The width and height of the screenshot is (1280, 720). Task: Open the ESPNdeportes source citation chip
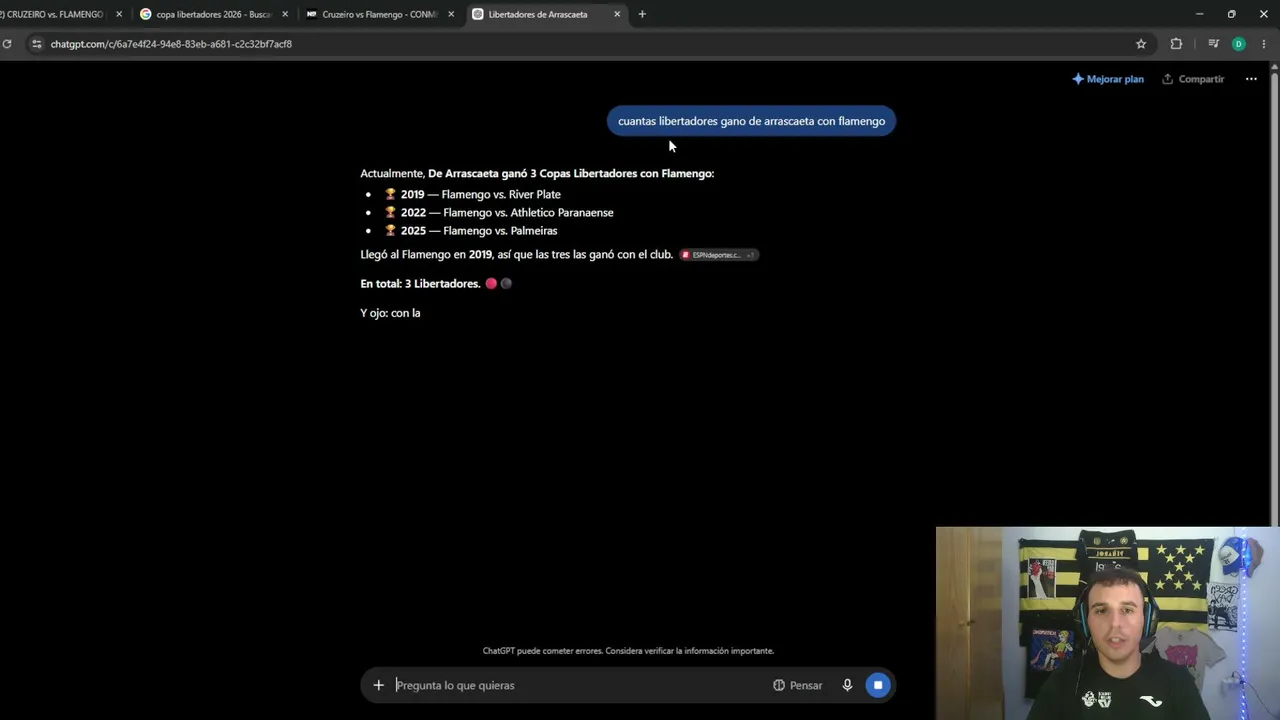tap(718, 255)
